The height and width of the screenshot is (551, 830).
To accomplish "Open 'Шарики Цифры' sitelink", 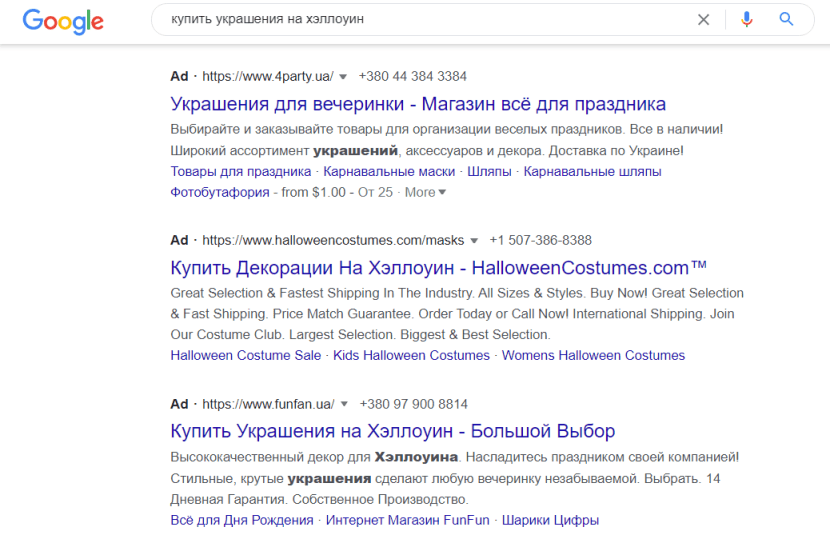I will click(x=551, y=520).
